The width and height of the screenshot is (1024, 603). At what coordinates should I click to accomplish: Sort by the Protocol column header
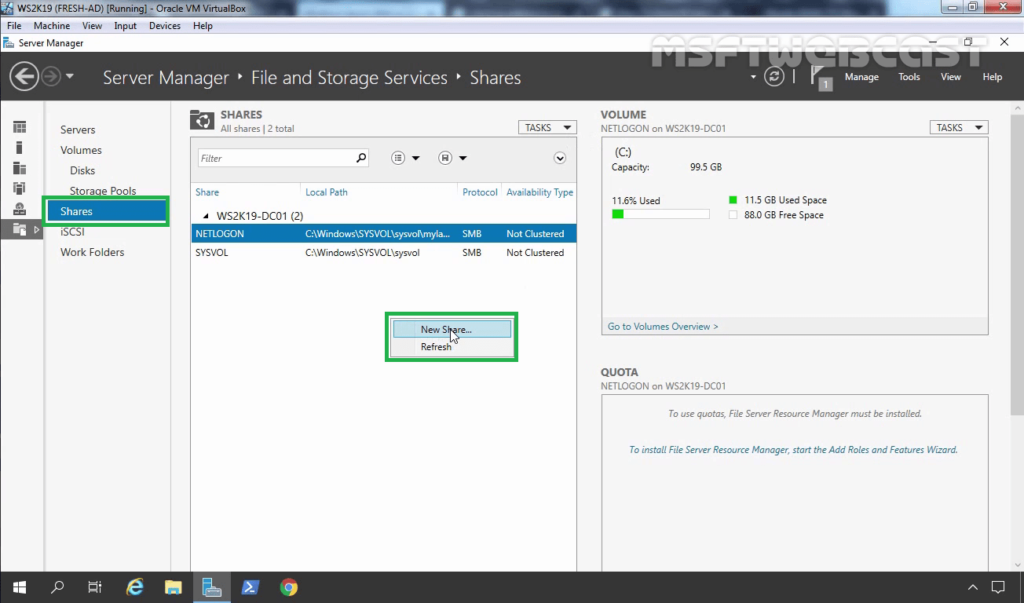click(x=479, y=192)
